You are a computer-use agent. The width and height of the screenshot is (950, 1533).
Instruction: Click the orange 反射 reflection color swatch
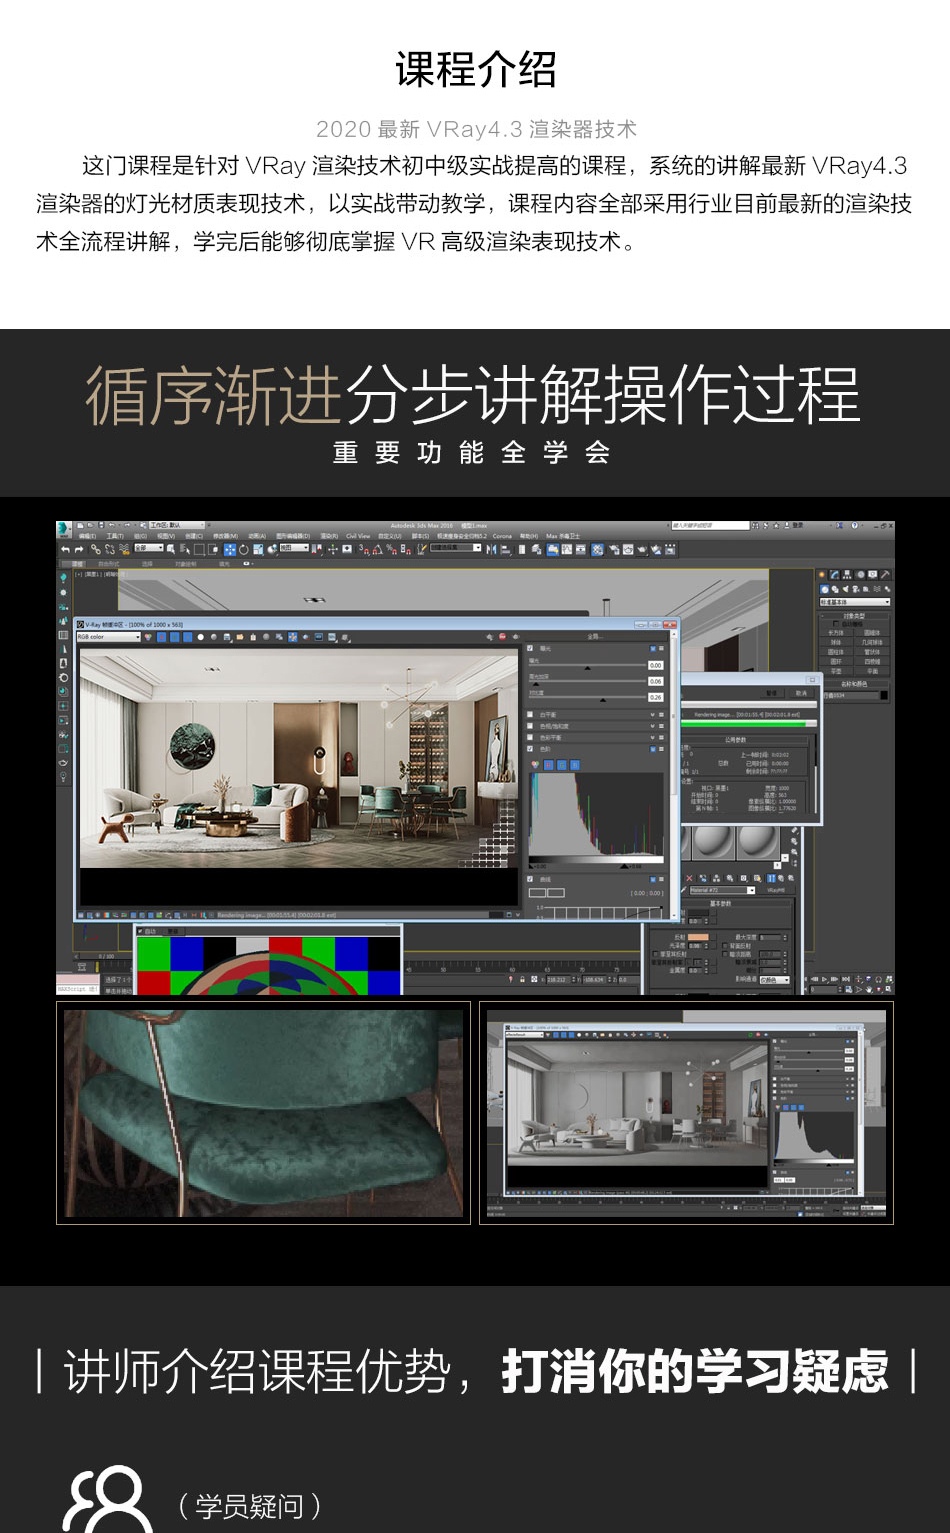click(698, 937)
